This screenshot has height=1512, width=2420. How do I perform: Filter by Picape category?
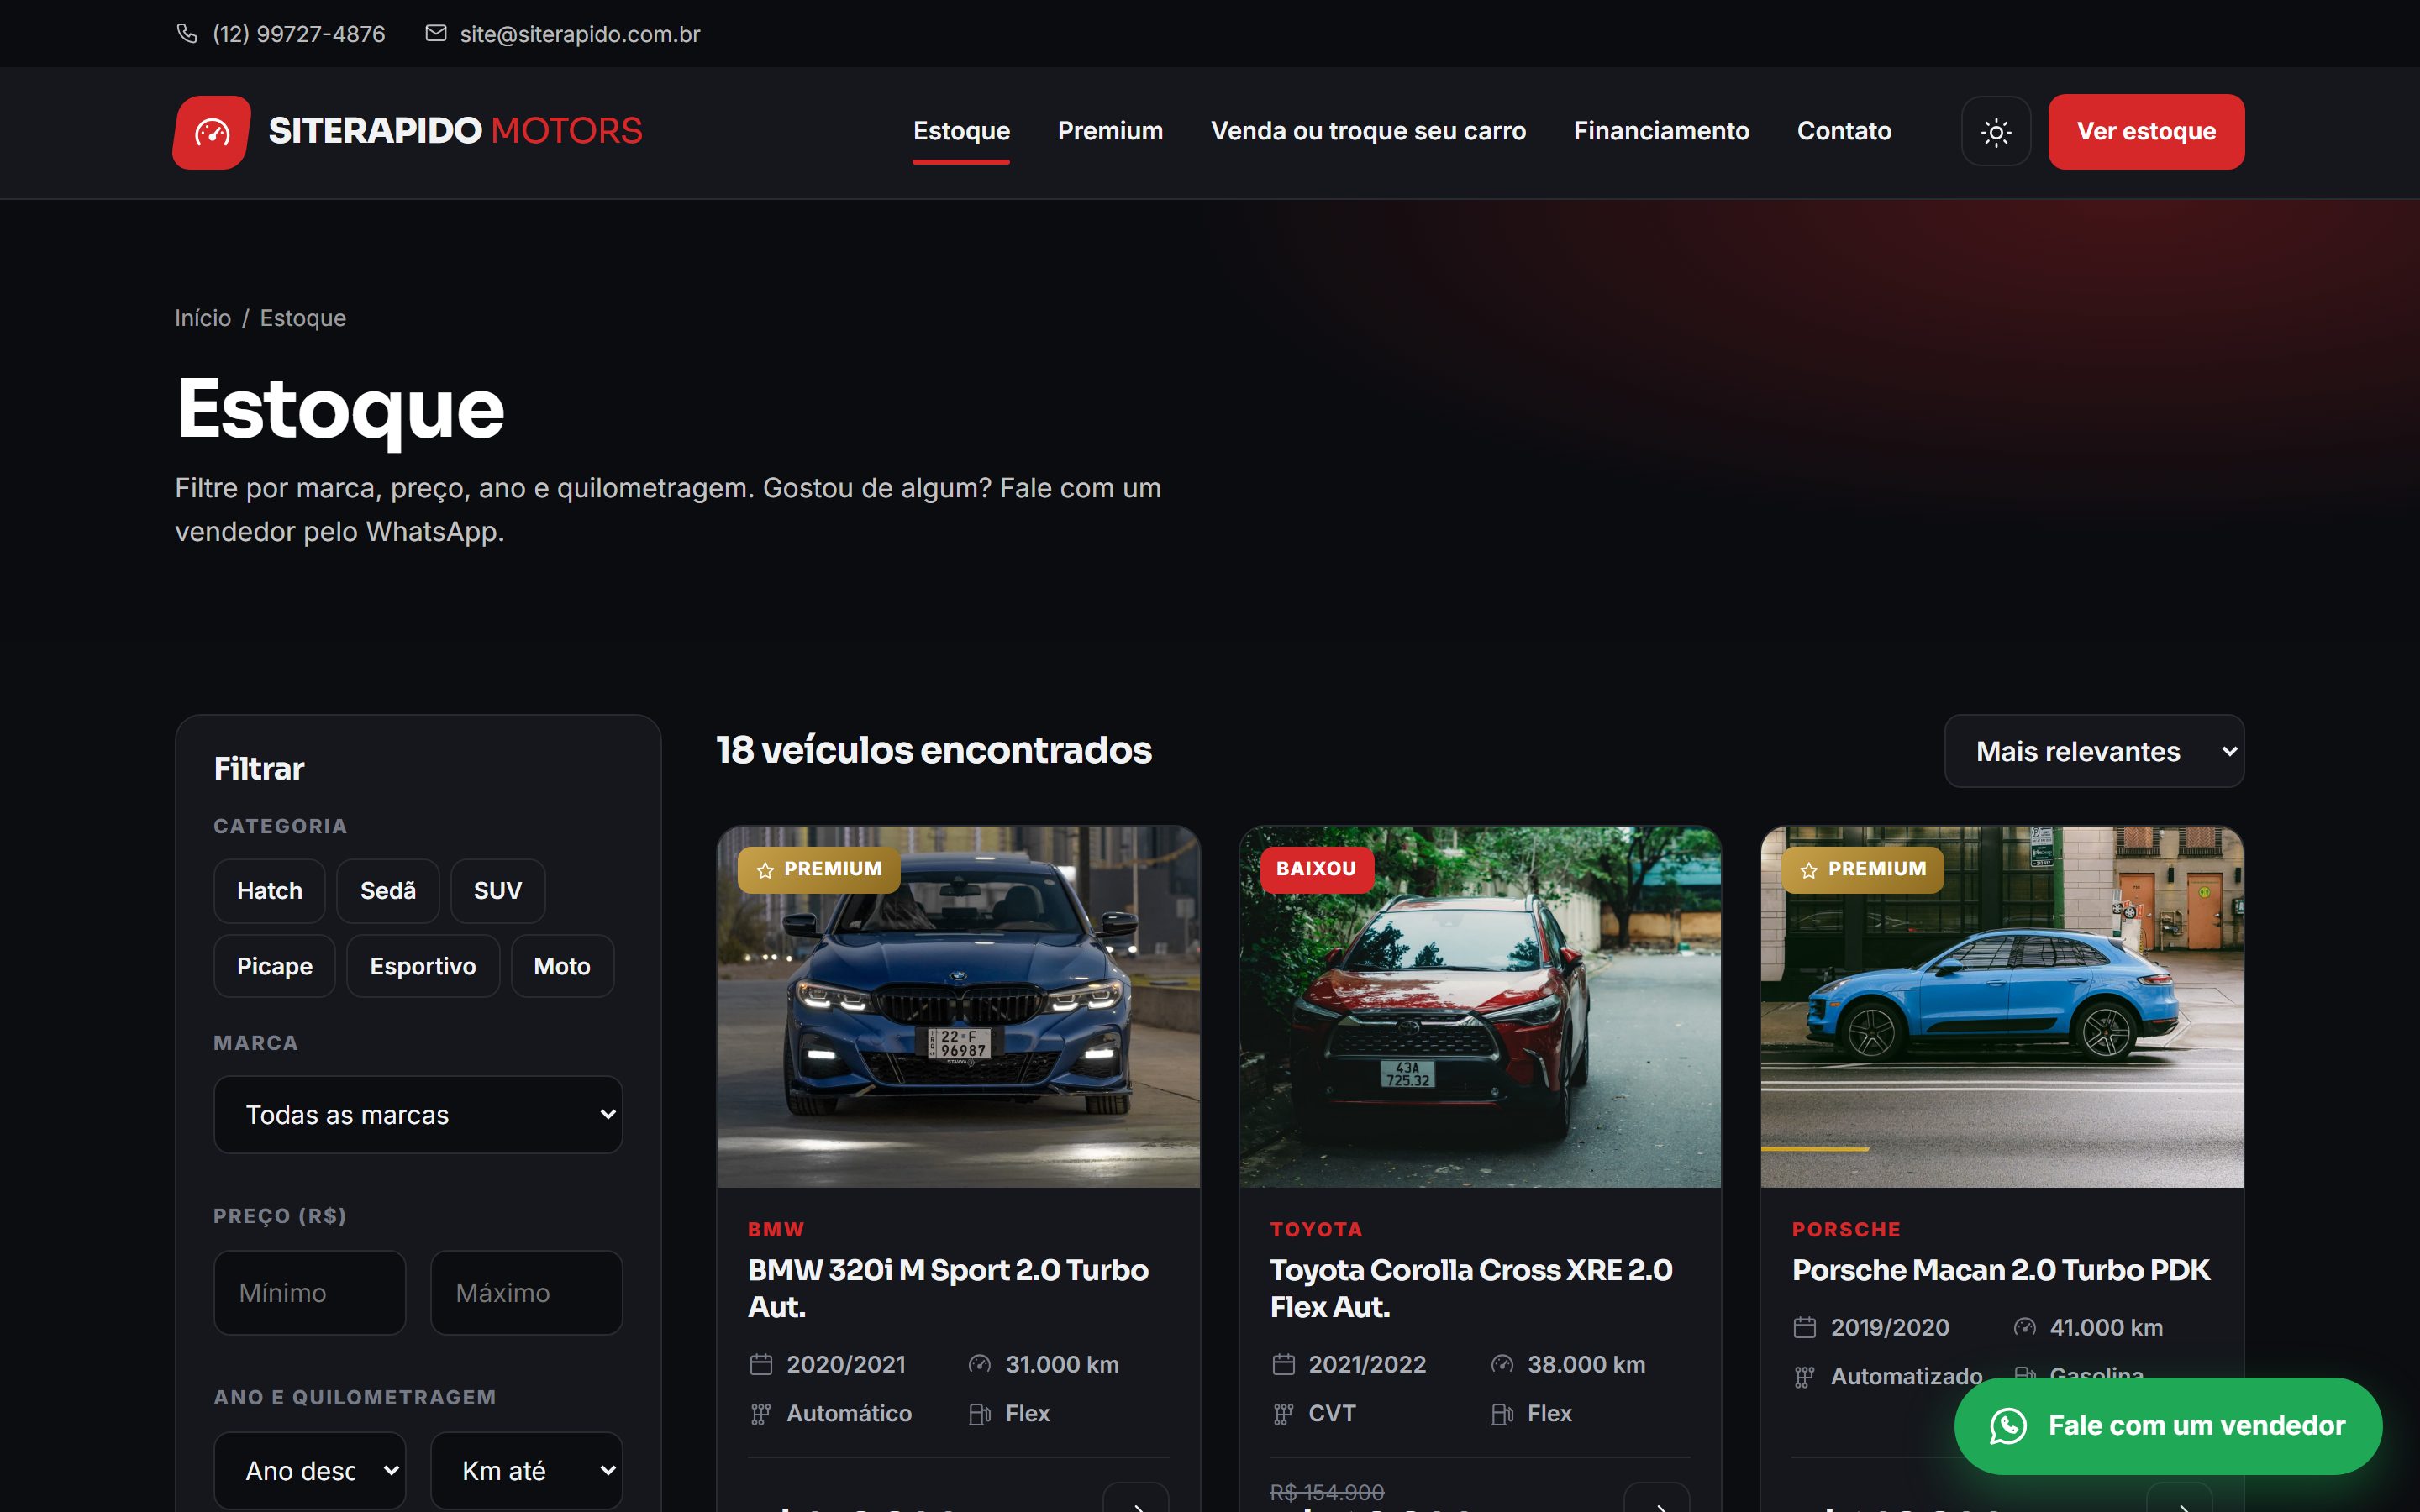click(275, 966)
